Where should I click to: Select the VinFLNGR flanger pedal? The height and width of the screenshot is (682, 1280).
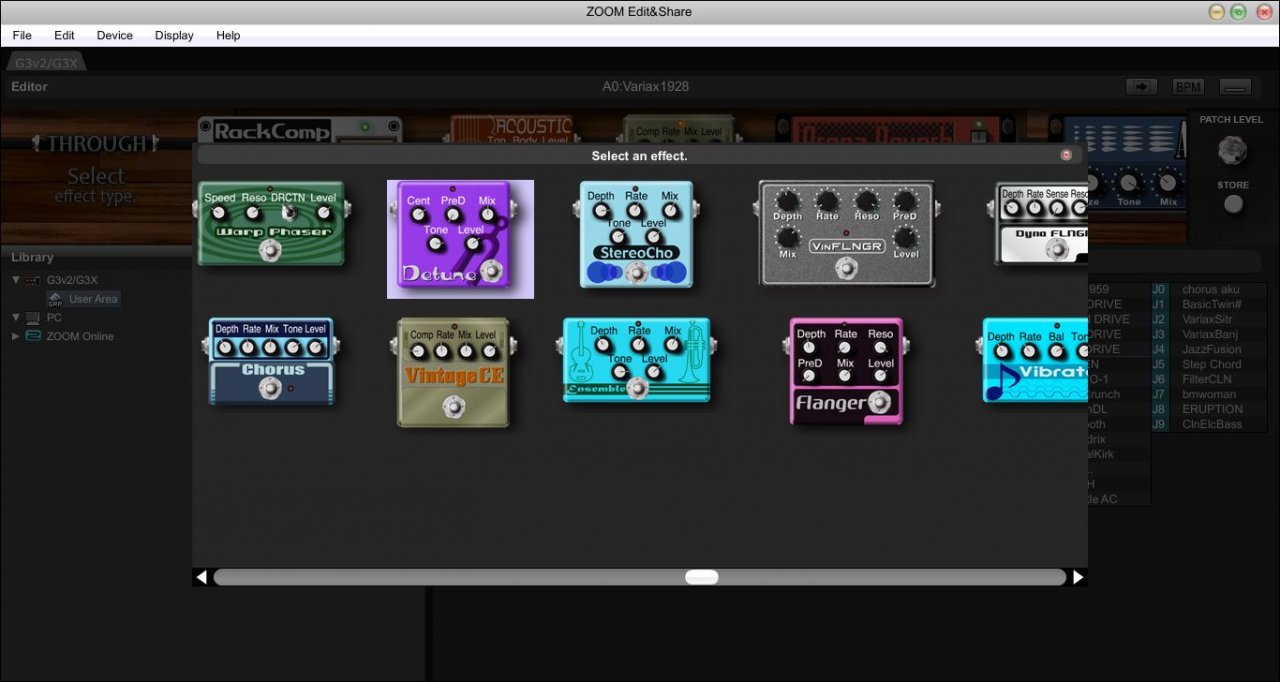pos(846,233)
